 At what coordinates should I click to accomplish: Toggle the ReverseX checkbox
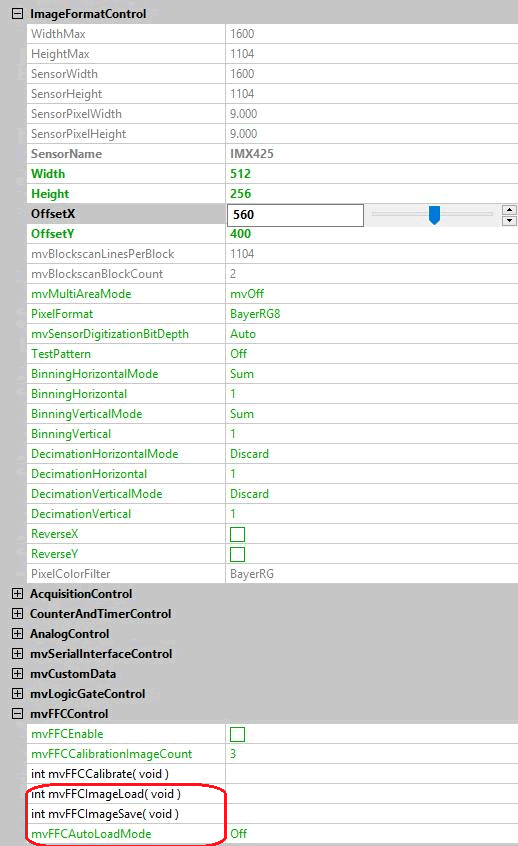237,534
